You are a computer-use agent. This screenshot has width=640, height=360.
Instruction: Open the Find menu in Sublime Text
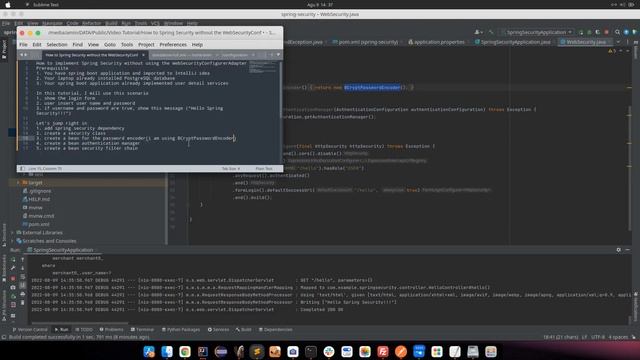pyautogui.click(x=78, y=44)
